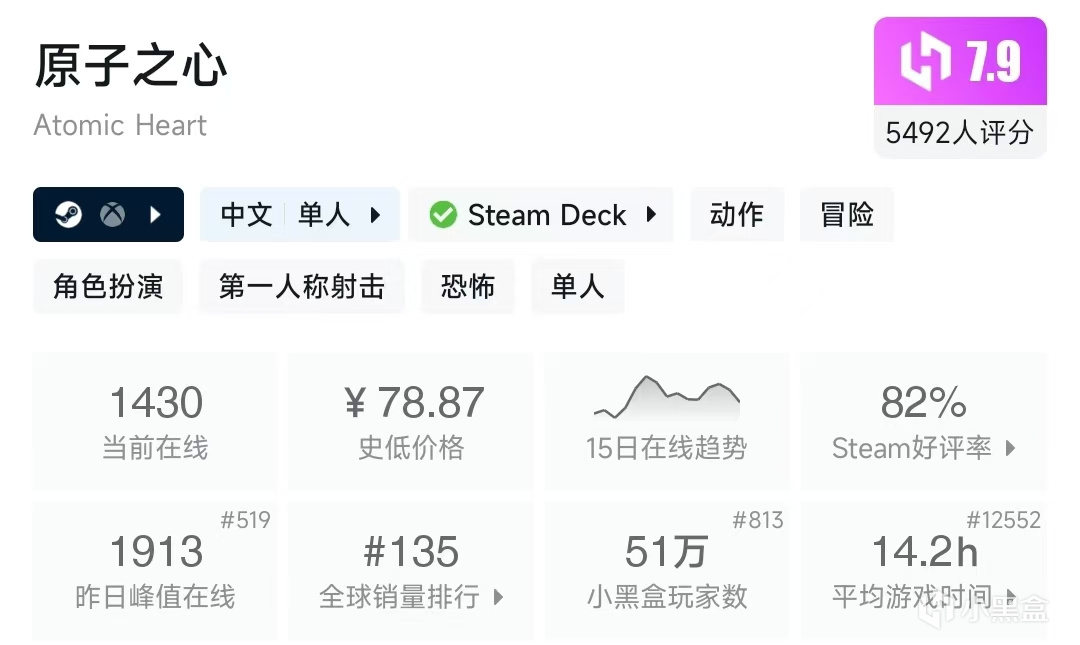This screenshot has width=1080, height=645.
Task: Expand the platforms arrow next to Xbox icon
Action: (155, 215)
